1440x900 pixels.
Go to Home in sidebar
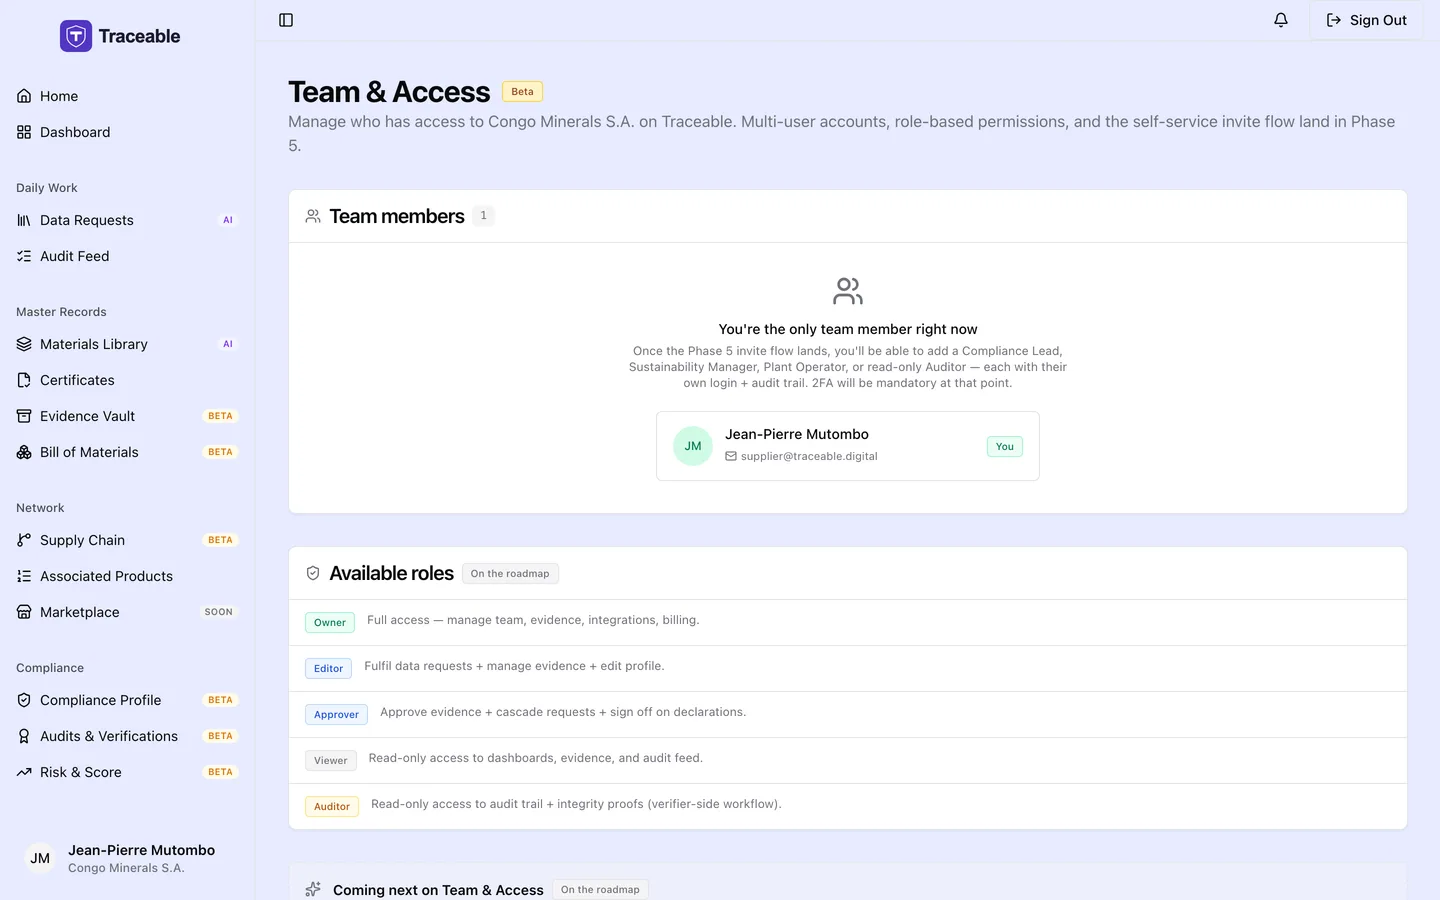coord(59,96)
